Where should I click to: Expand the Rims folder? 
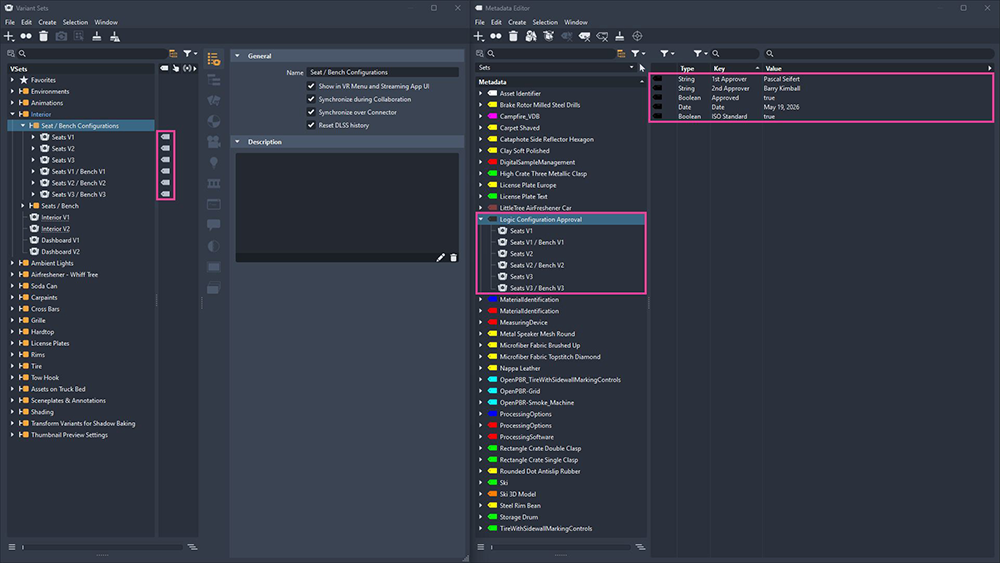pyautogui.click(x=12, y=355)
